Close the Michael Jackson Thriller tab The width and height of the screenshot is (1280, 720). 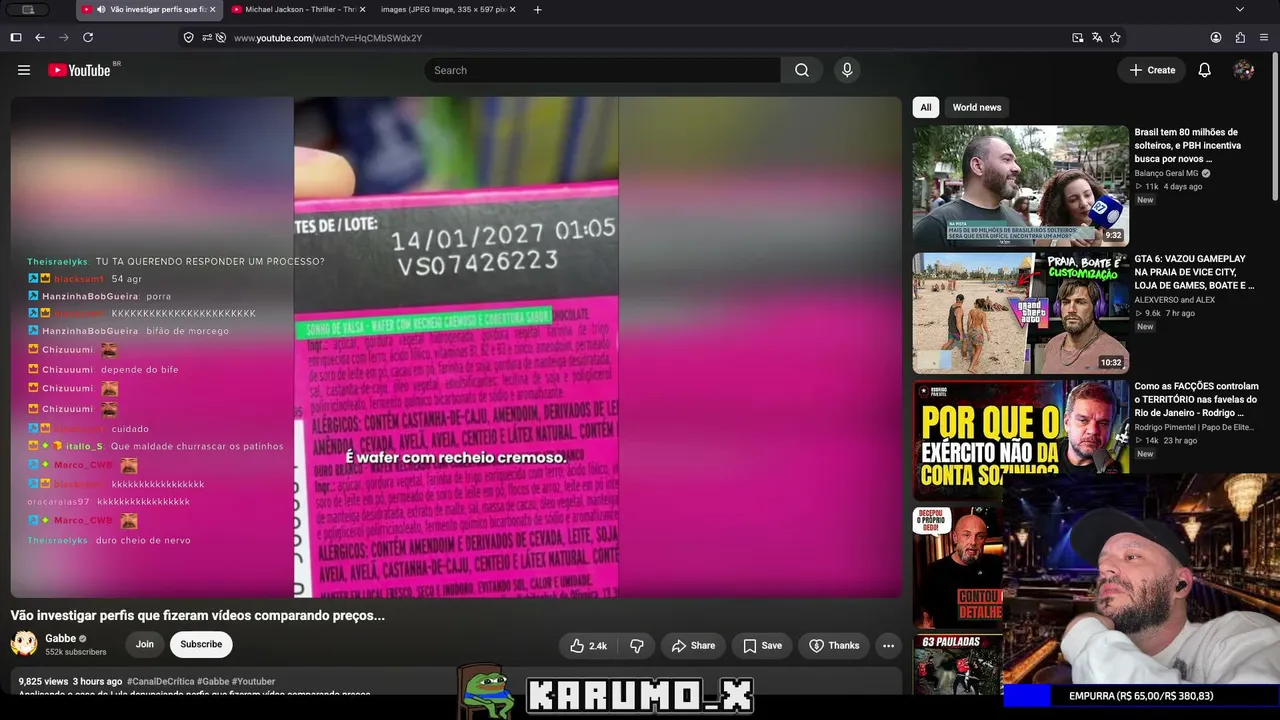(x=362, y=9)
